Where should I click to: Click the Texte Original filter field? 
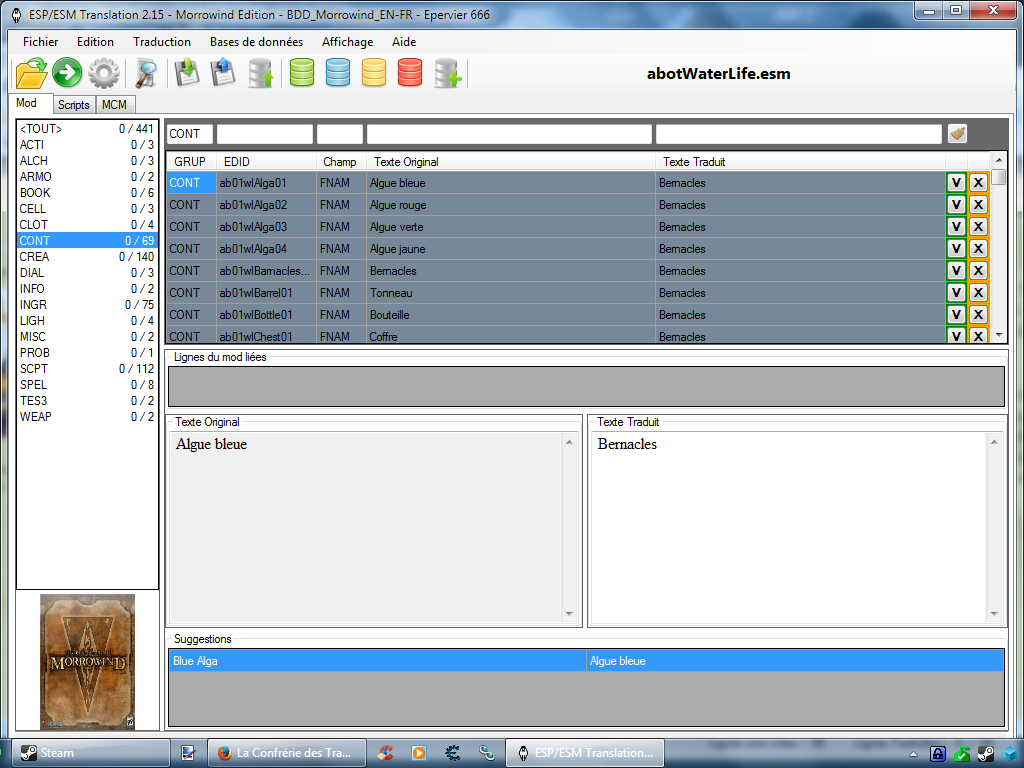[x=509, y=134]
